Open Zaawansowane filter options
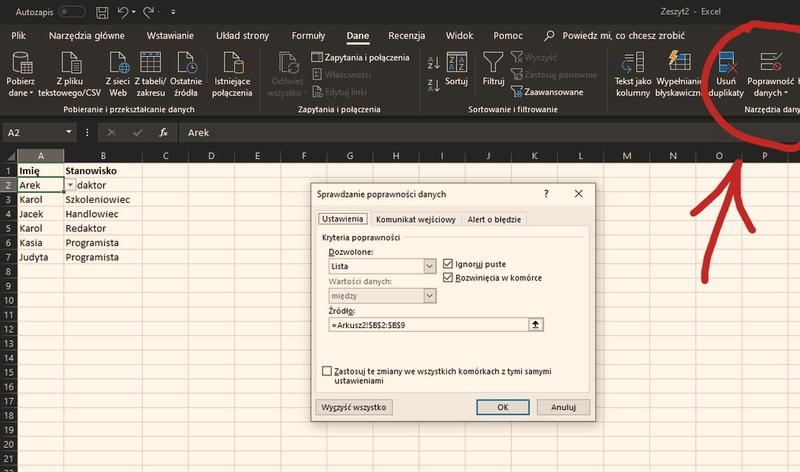 547,92
